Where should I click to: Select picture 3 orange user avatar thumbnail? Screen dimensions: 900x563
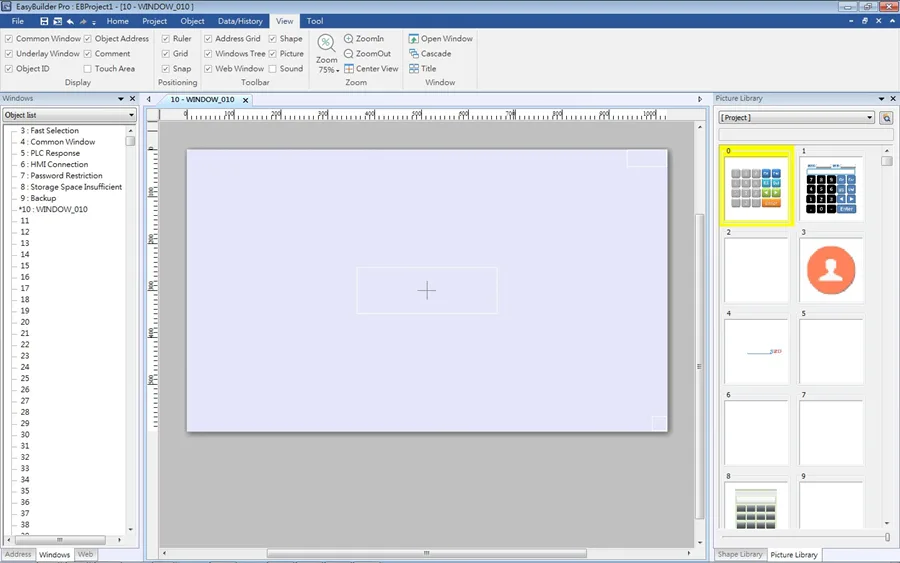[831, 270]
